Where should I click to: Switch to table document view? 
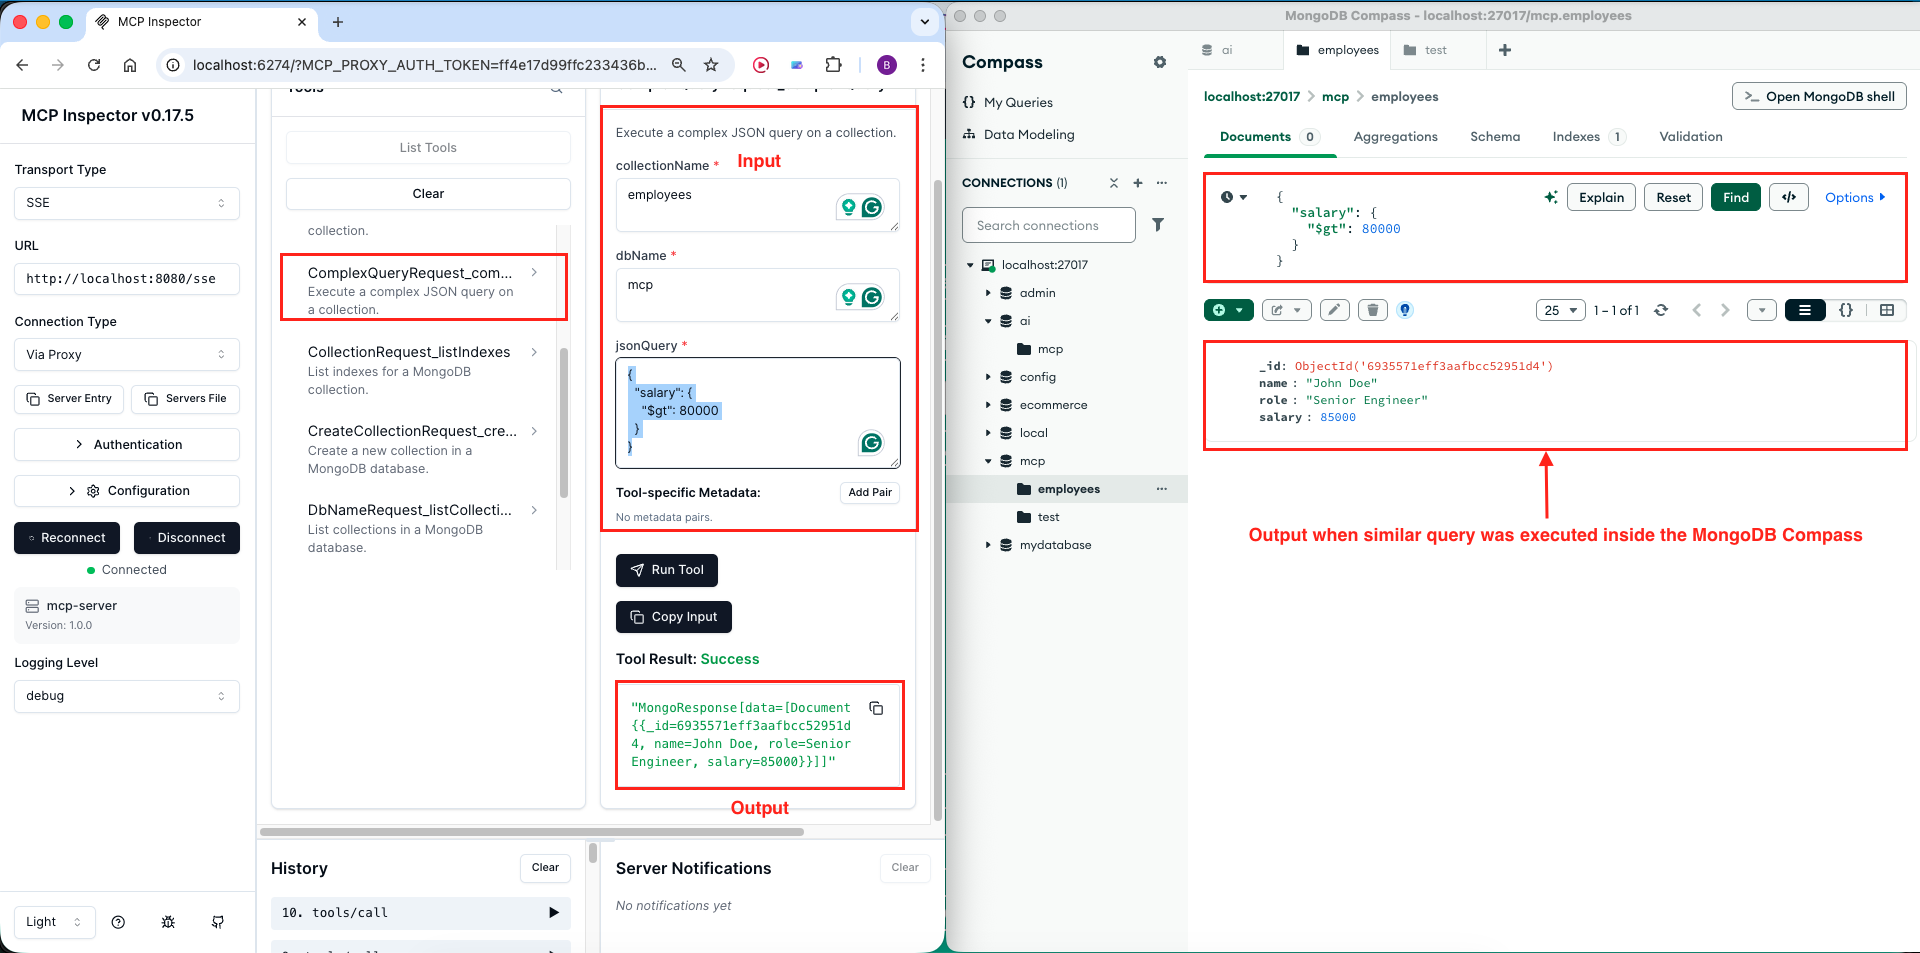pyautogui.click(x=1886, y=310)
